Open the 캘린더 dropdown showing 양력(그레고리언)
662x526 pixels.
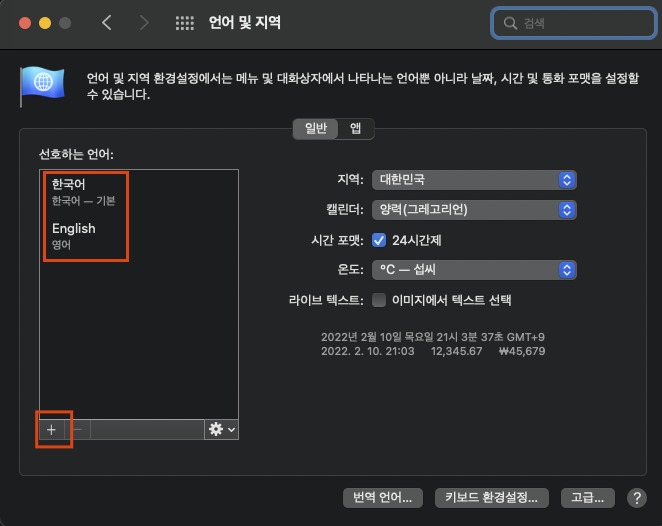pos(474,210)
